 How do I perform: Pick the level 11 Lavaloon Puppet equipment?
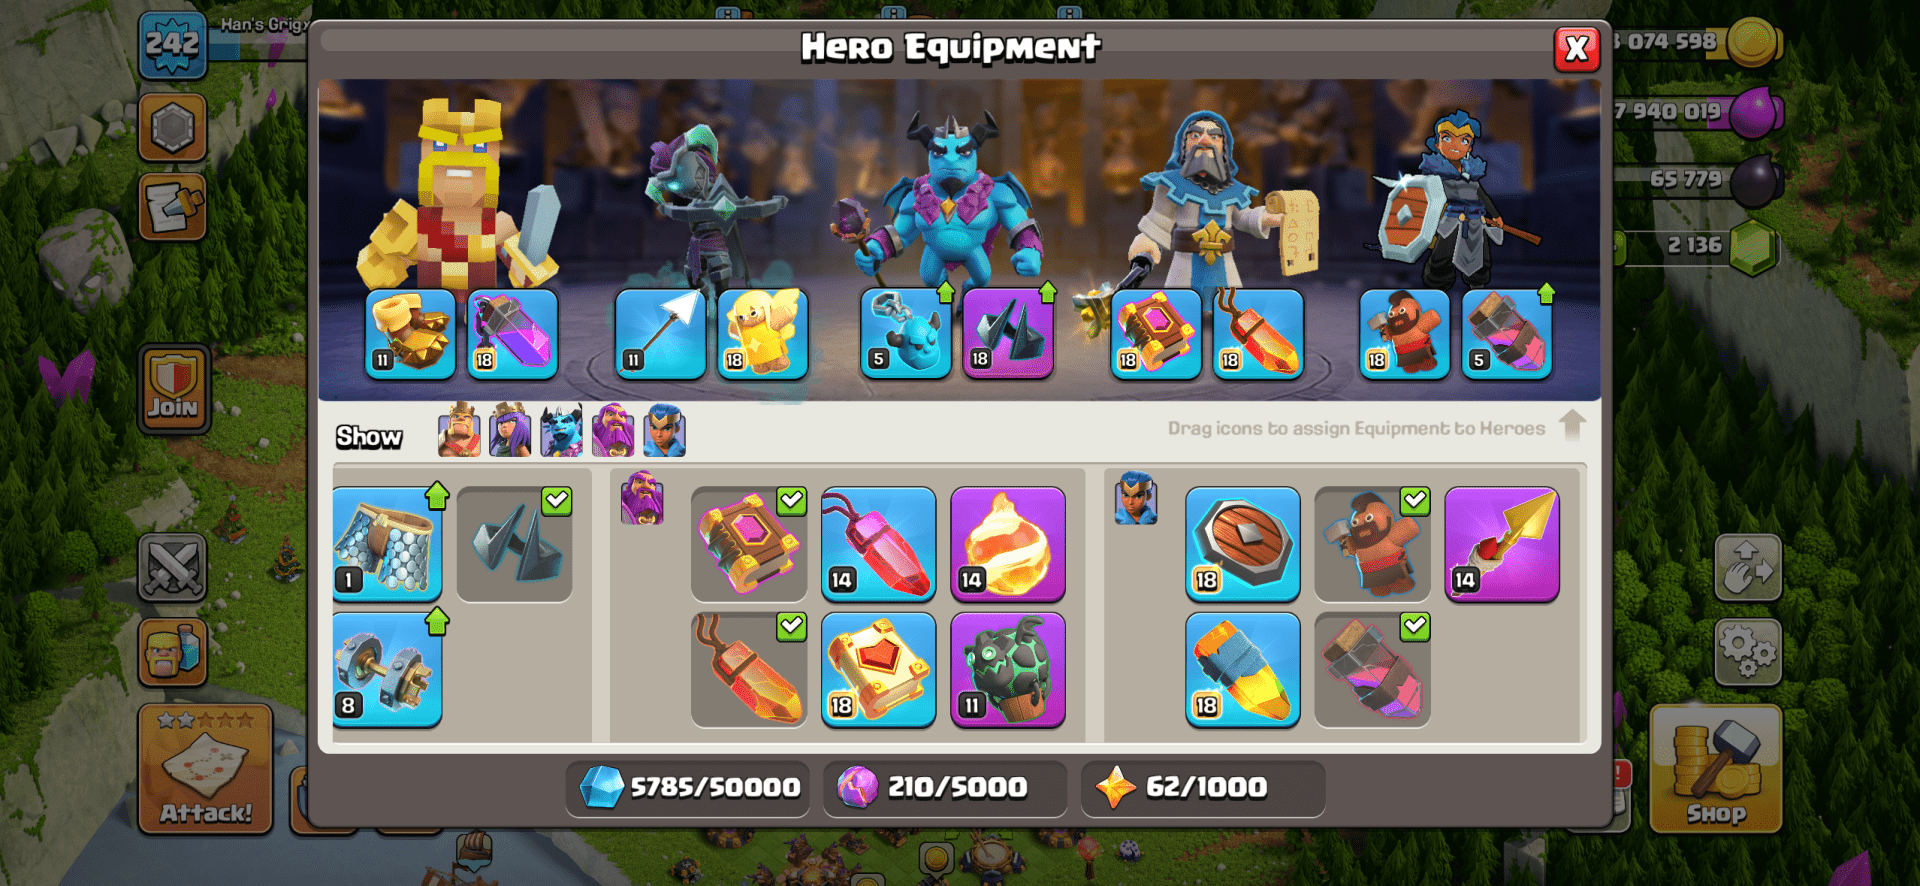1008,669
